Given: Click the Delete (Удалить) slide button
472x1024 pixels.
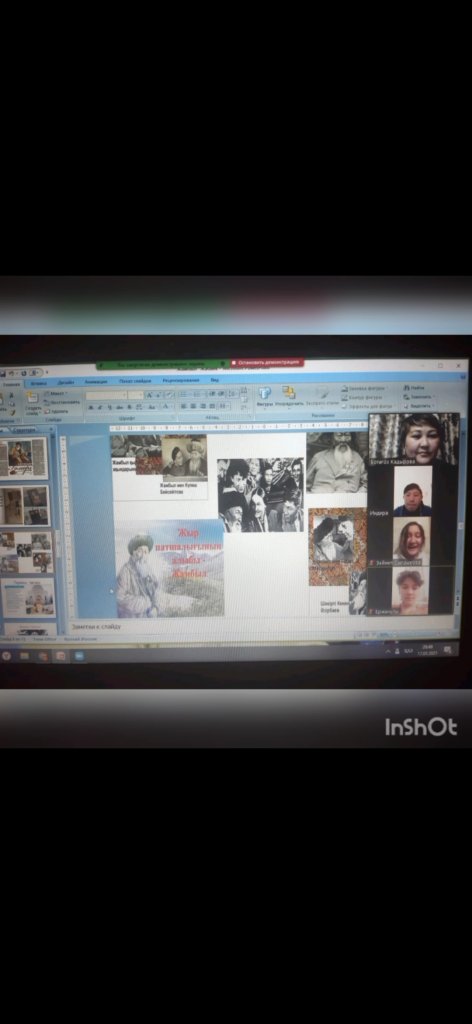Looking at the screenshot, I should click(56, 411).
